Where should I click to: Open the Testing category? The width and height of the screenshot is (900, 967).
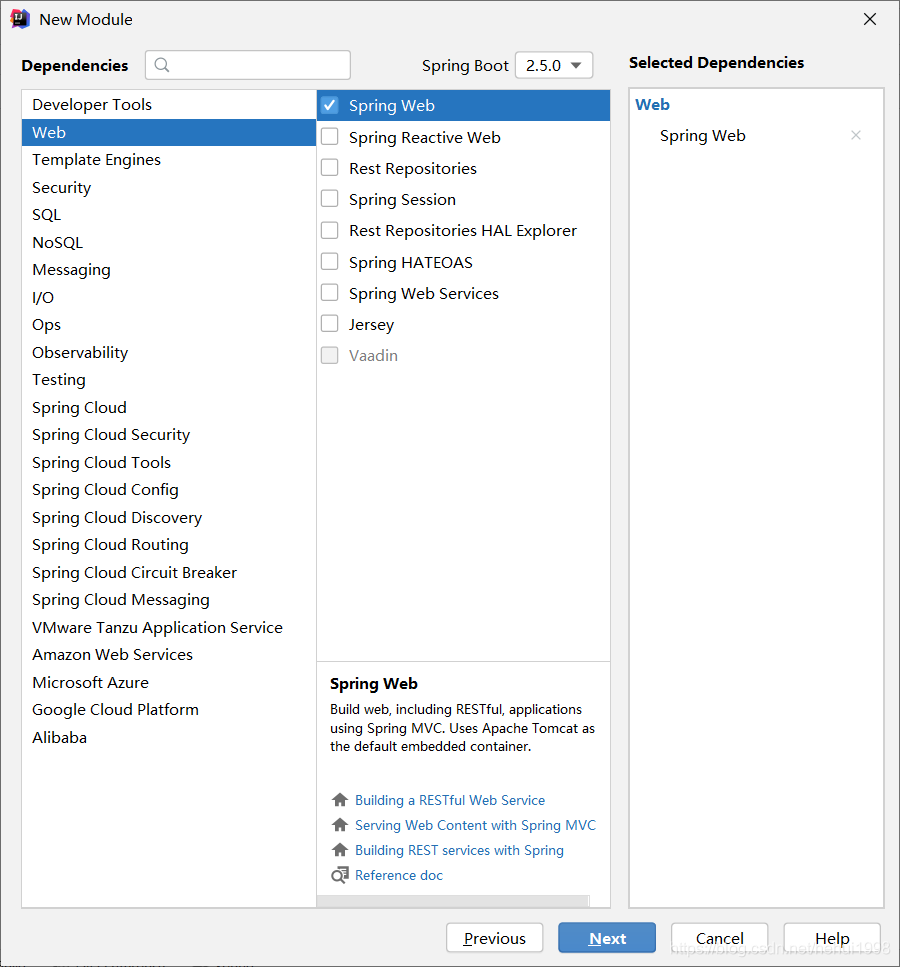pos(168,379)
